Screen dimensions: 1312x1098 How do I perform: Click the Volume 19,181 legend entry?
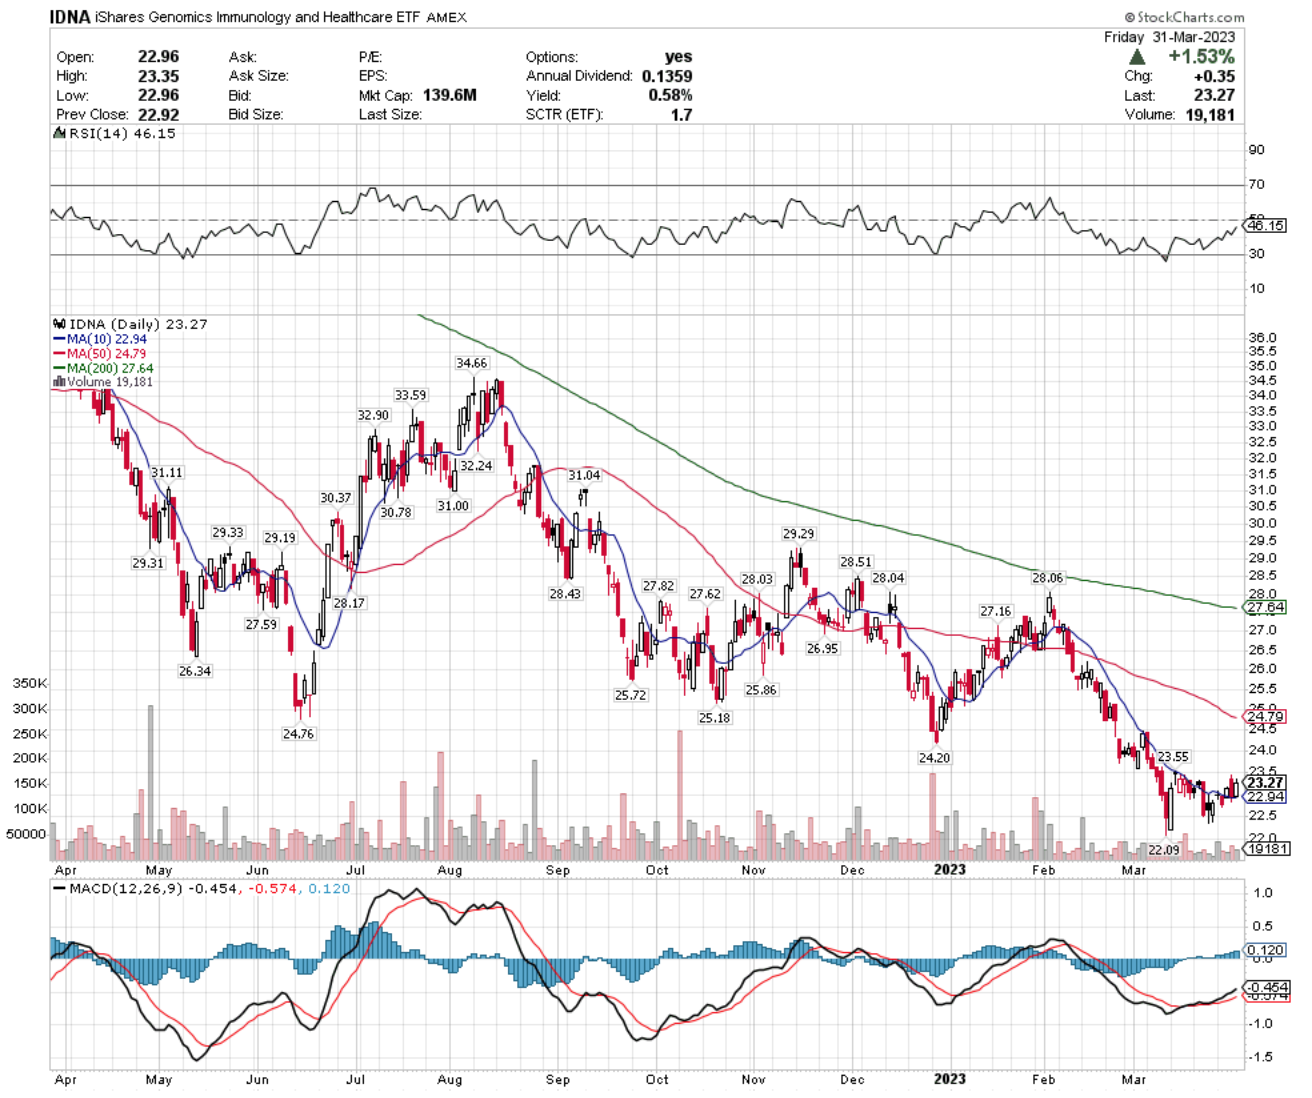tap(104, 382)
